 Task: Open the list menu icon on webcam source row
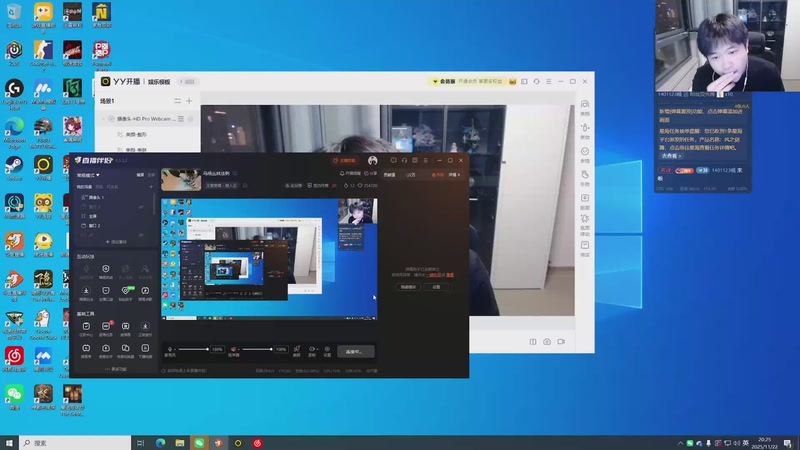(181, 119)
